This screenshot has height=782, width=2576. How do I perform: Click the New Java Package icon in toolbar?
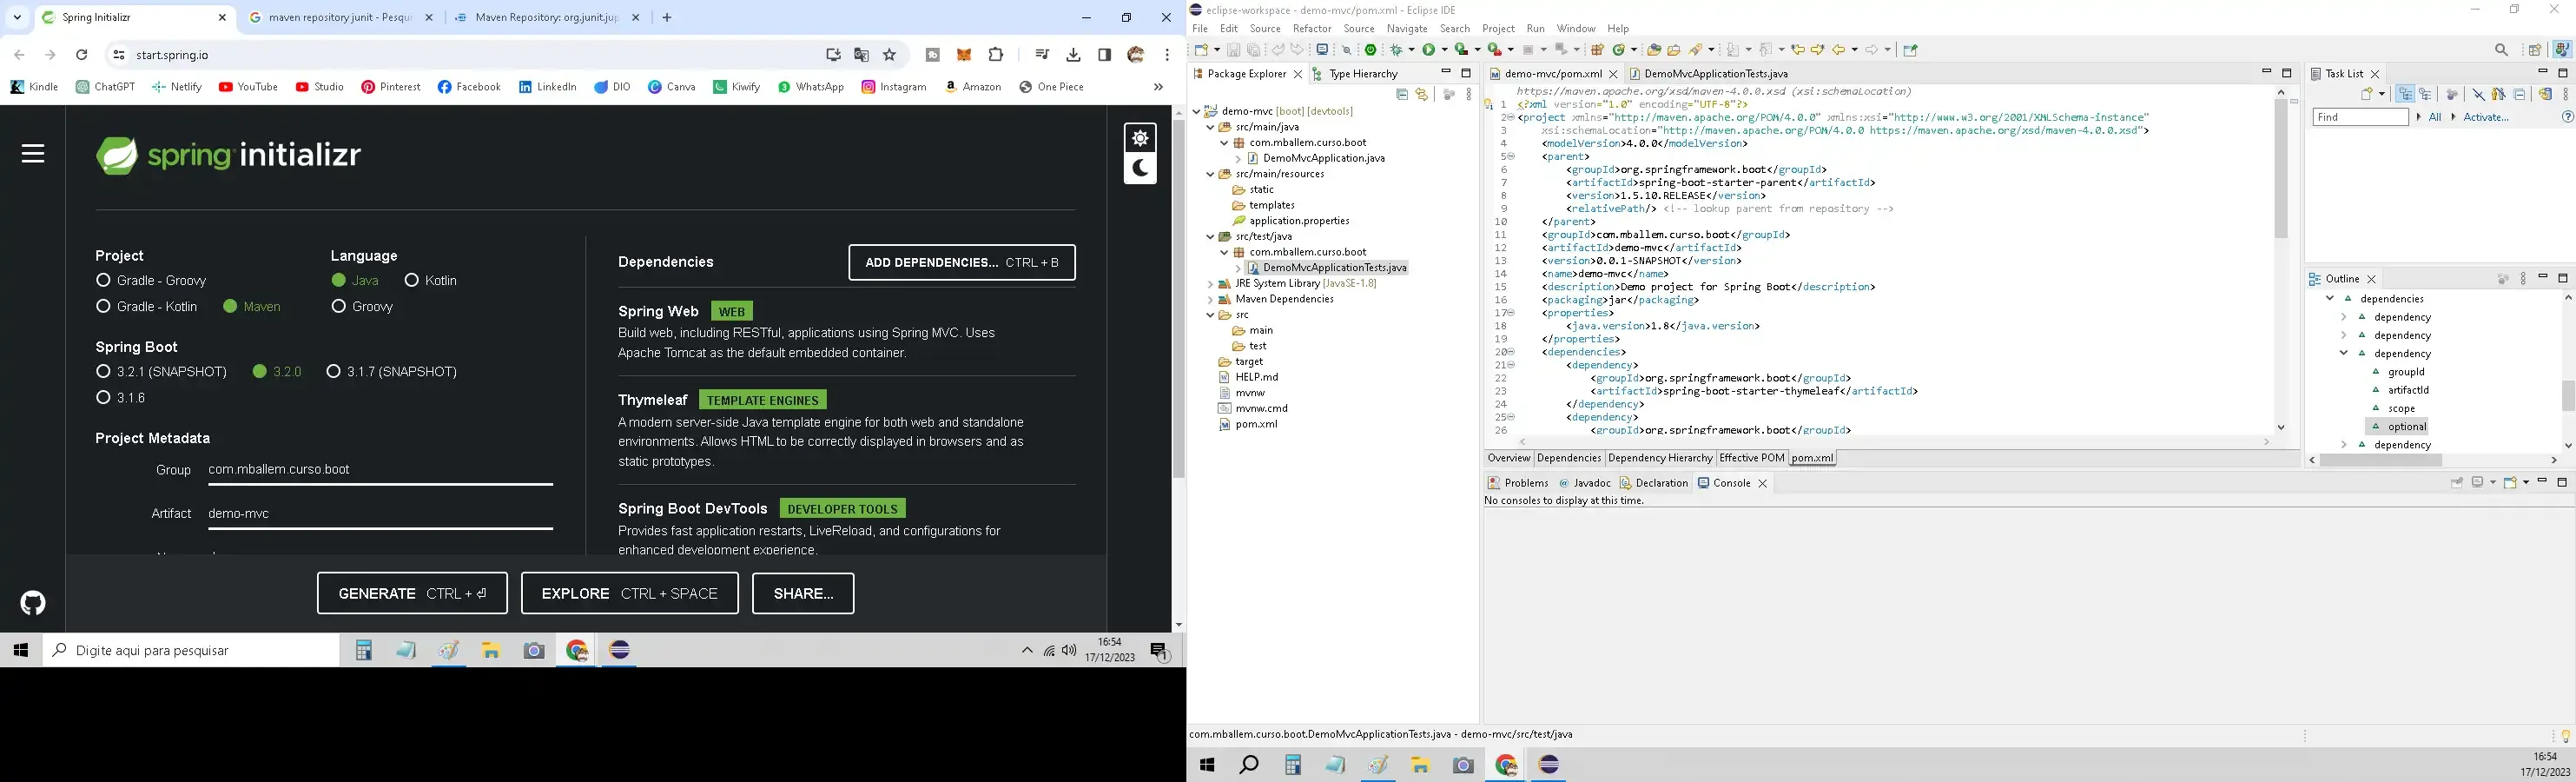(x=1597, y=50)
